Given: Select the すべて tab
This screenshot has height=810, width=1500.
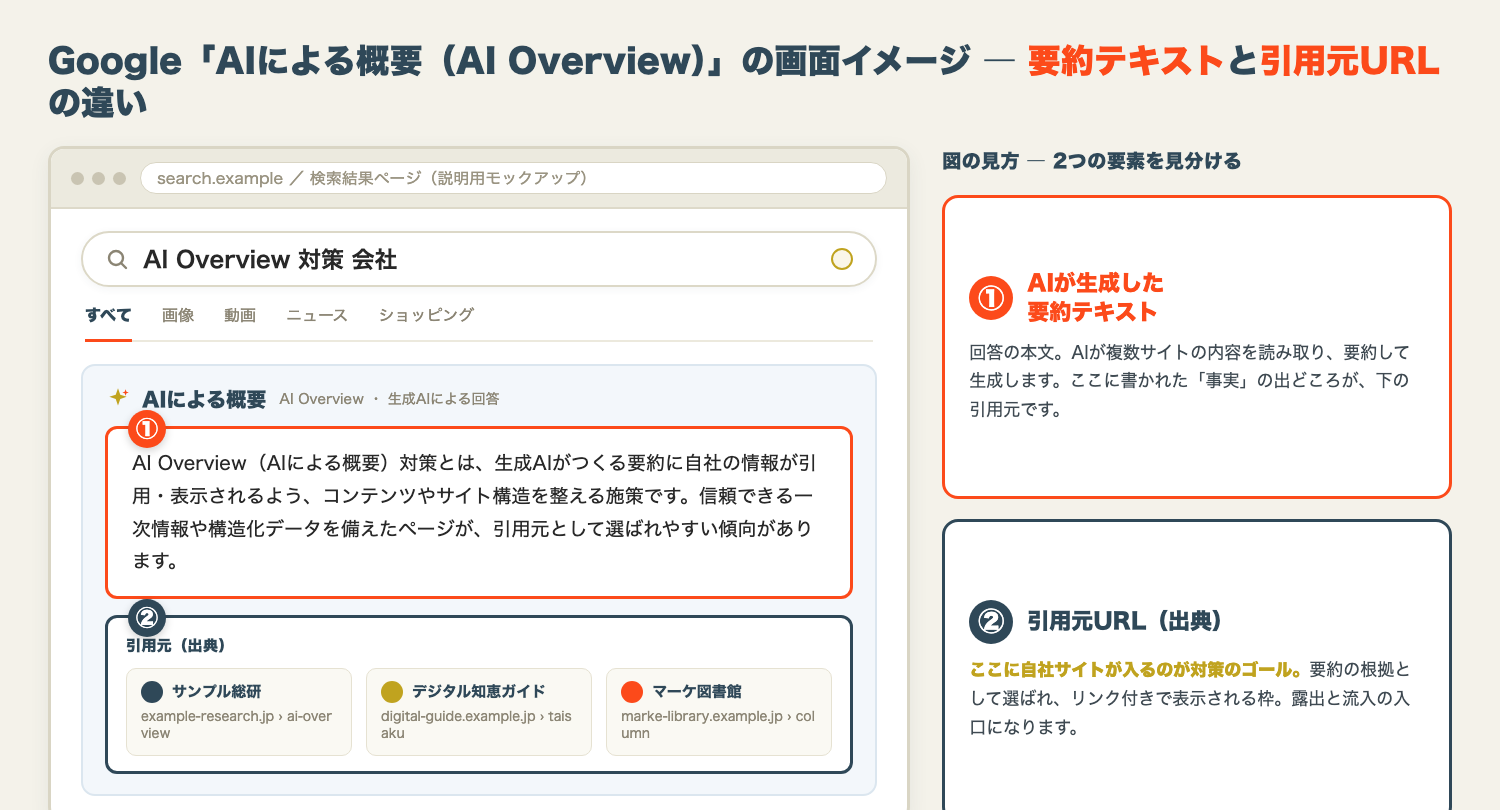Looking at the screenshot, I should coord(108,315).
